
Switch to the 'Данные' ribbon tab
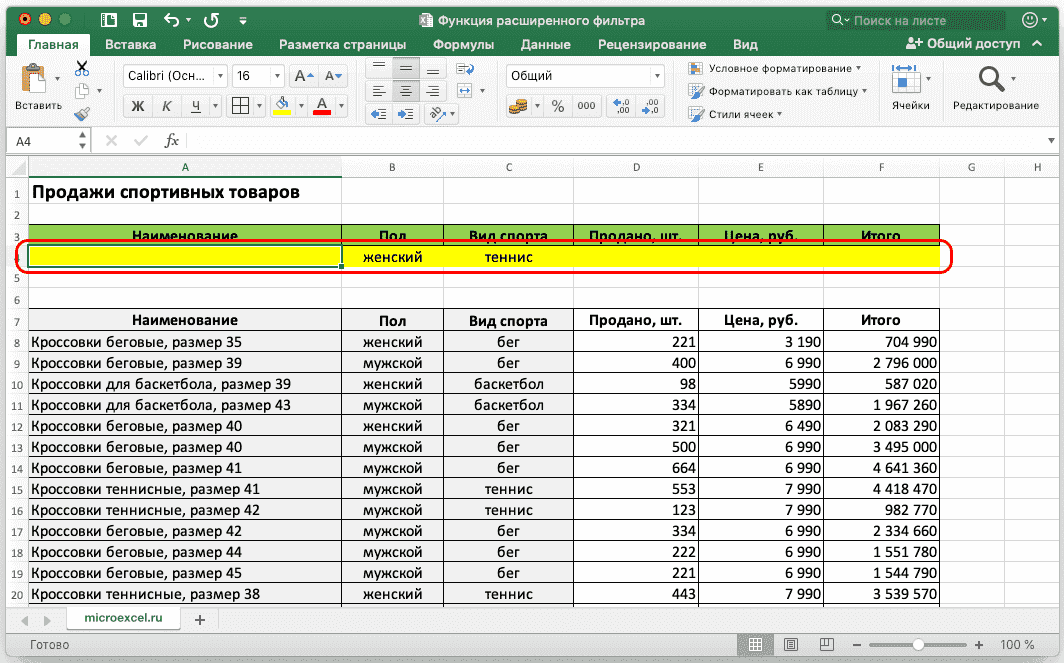[546, 44]
